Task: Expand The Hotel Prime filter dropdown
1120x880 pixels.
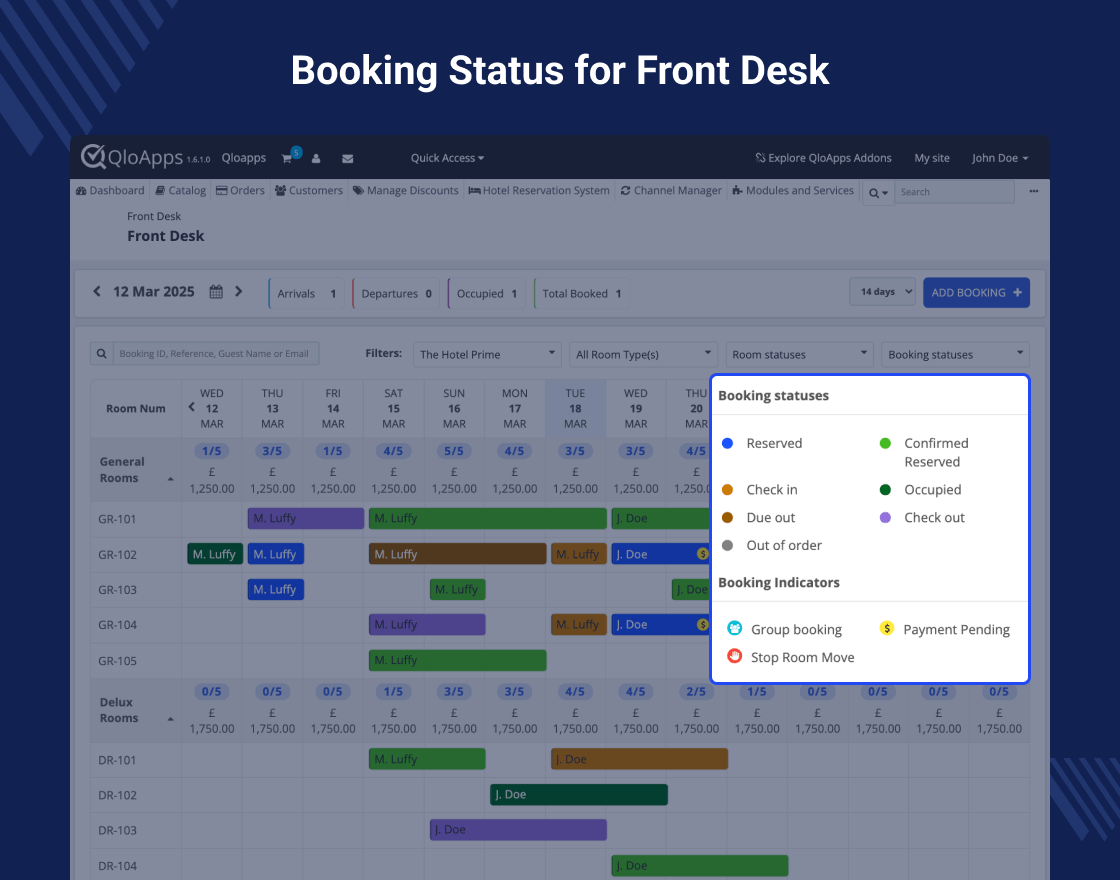Action: pos(486,354)
